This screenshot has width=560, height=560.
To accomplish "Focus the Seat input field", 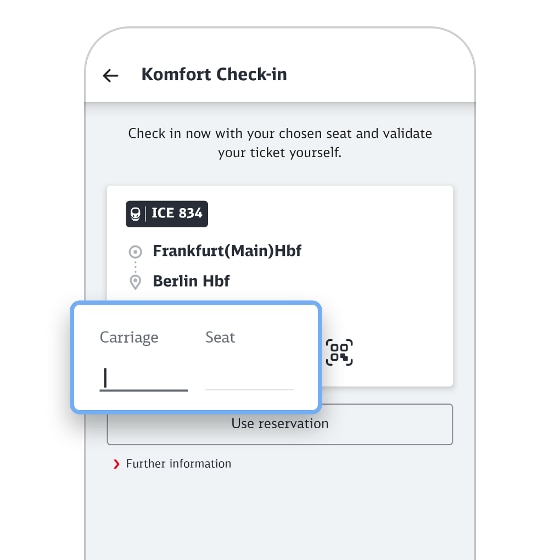I will pos(249,378).
